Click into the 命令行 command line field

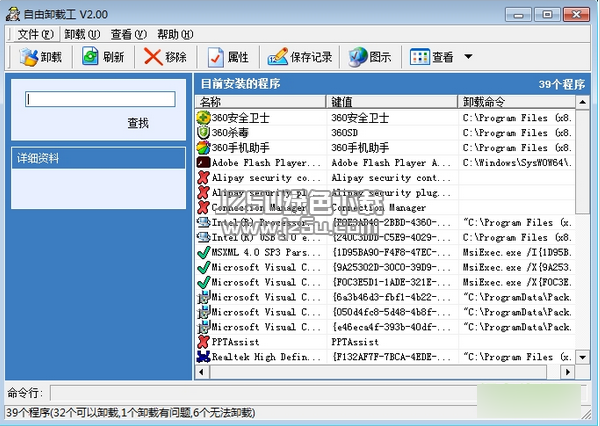tap(318, 393)
